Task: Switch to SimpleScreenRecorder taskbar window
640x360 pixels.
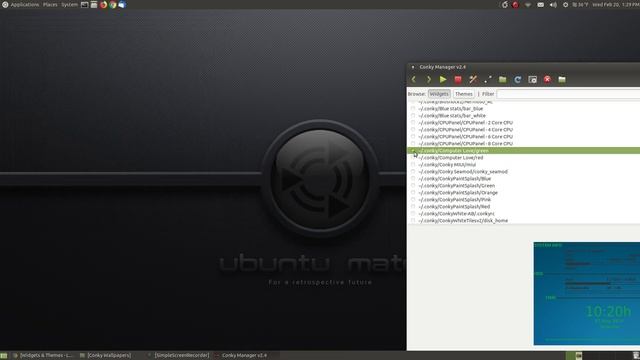Action: pyautogui.click(x=178, y=356)
